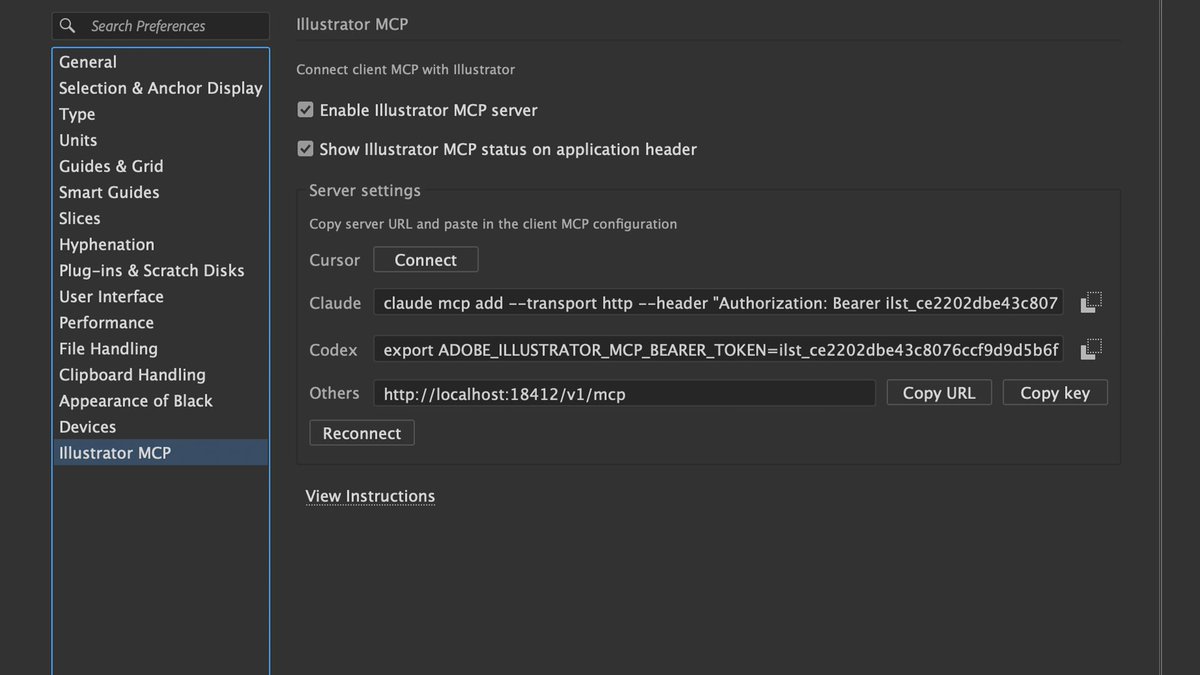1200x675 pixels.
Task: Uncheck Show Illustrator MCP status on application header
Action: (306, 149)
